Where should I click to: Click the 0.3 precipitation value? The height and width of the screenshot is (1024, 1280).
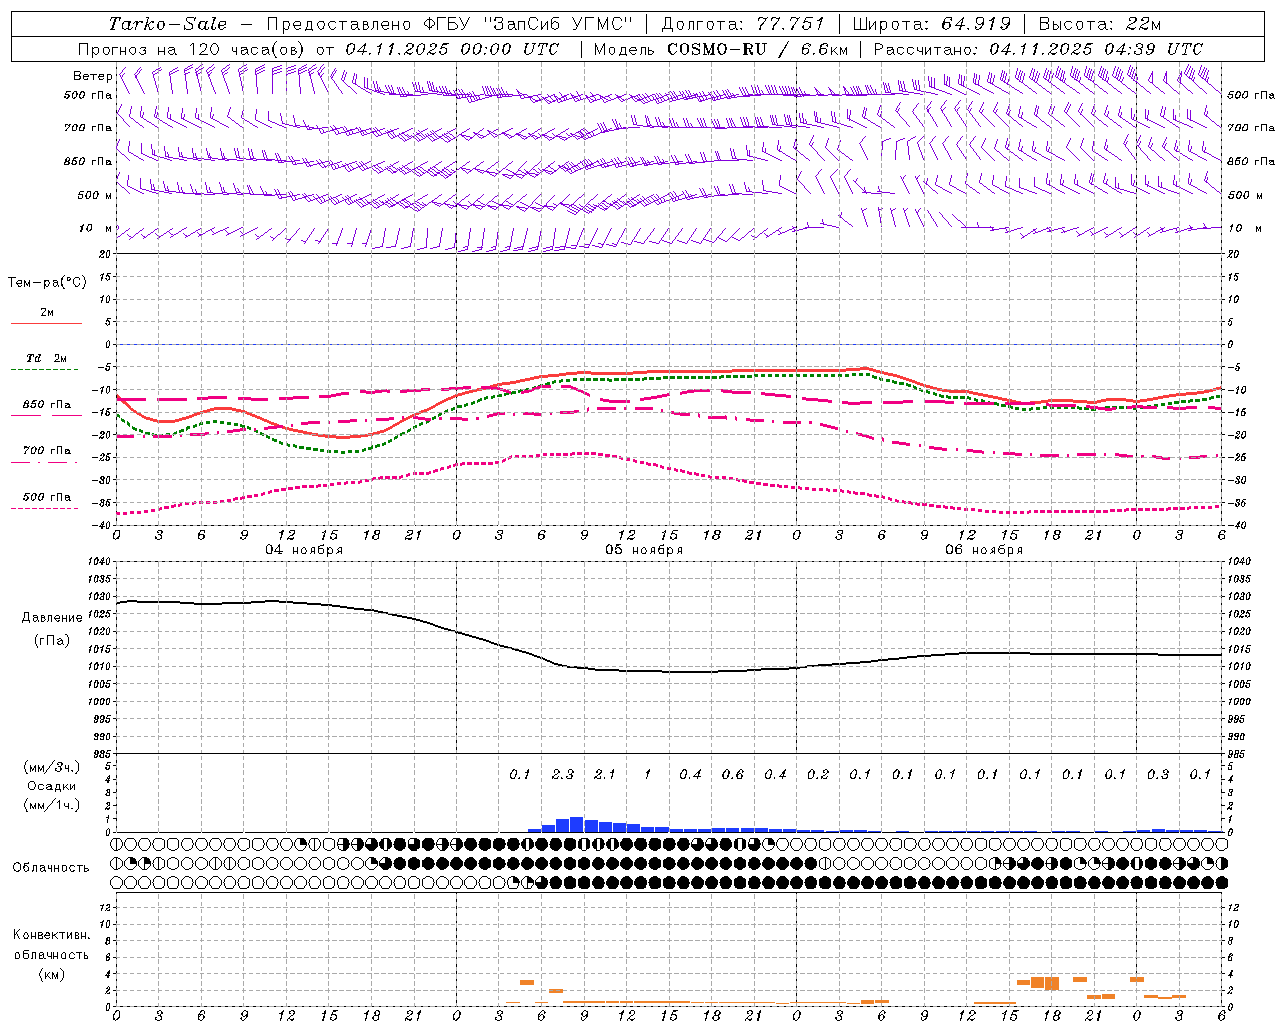(1158, 774)
